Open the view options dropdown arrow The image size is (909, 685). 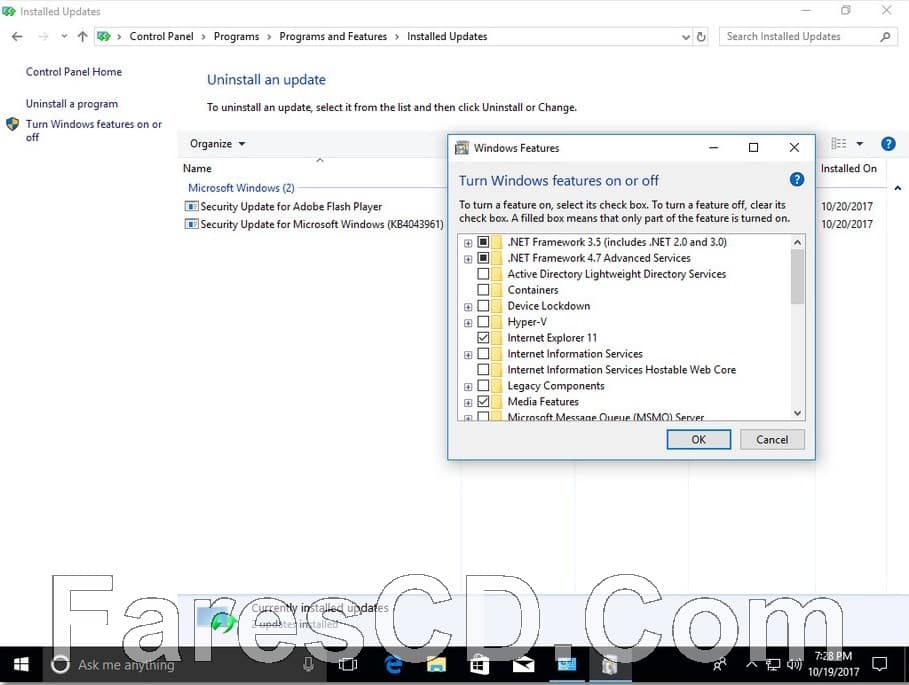(860, 144)
